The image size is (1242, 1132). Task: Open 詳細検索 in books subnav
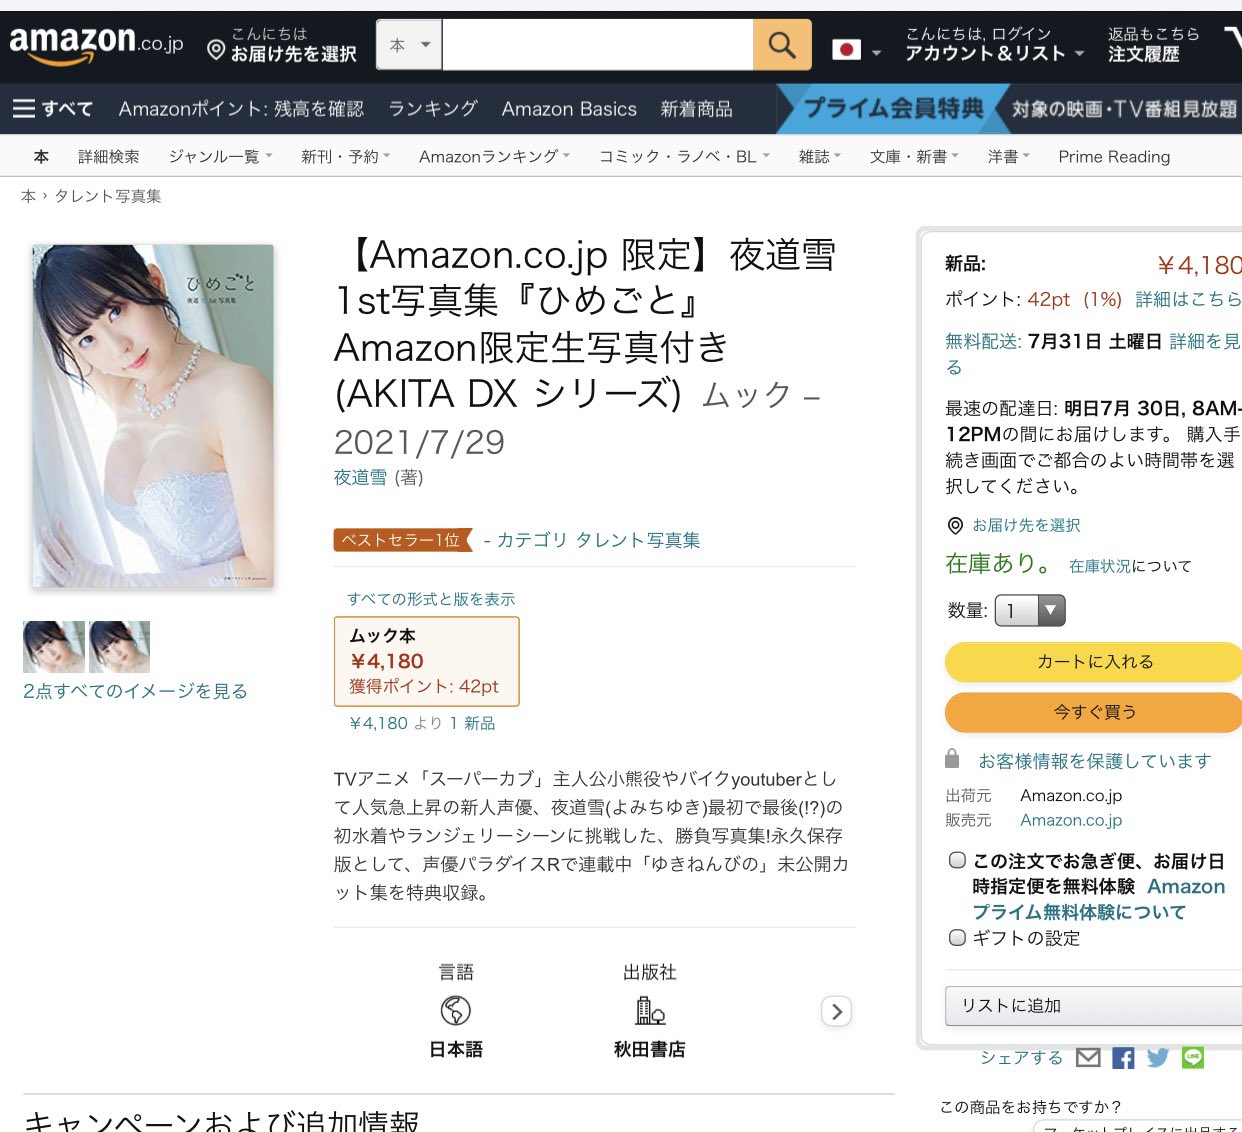click(109, 157)
